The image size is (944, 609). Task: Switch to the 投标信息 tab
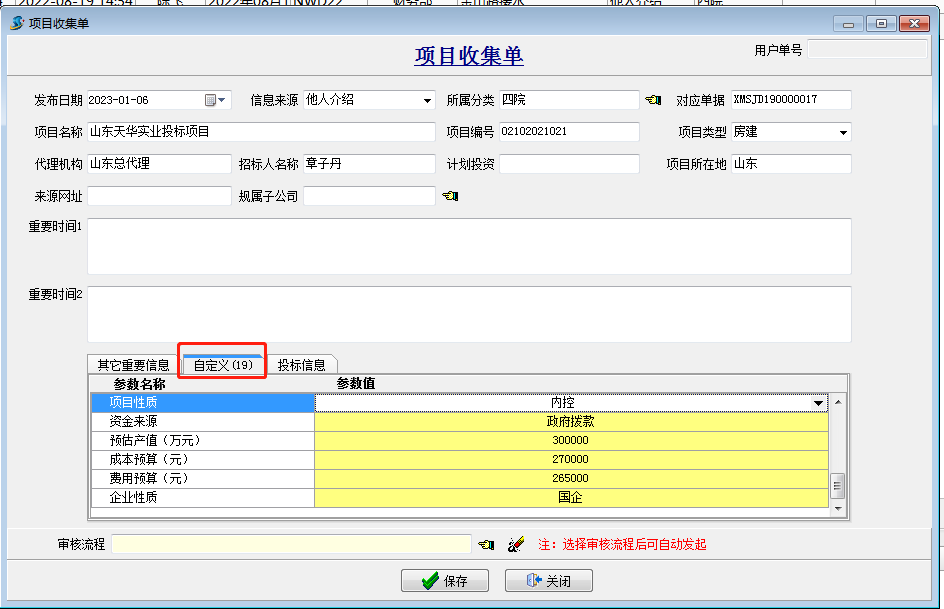(x=301, y=365)
